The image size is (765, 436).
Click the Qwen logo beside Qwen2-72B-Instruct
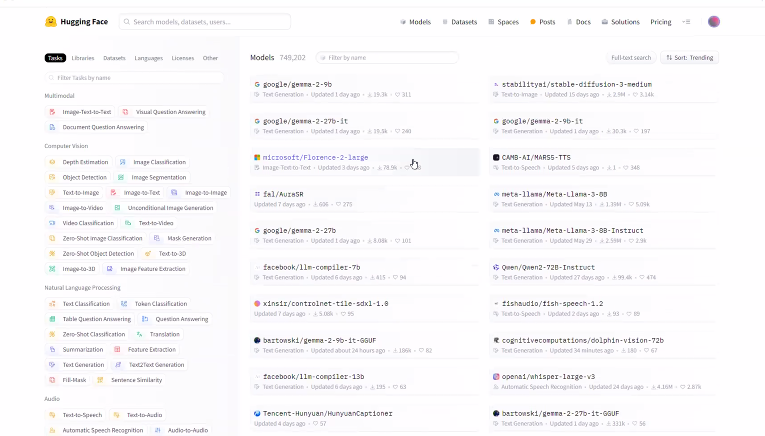click(x=496, y=267)
